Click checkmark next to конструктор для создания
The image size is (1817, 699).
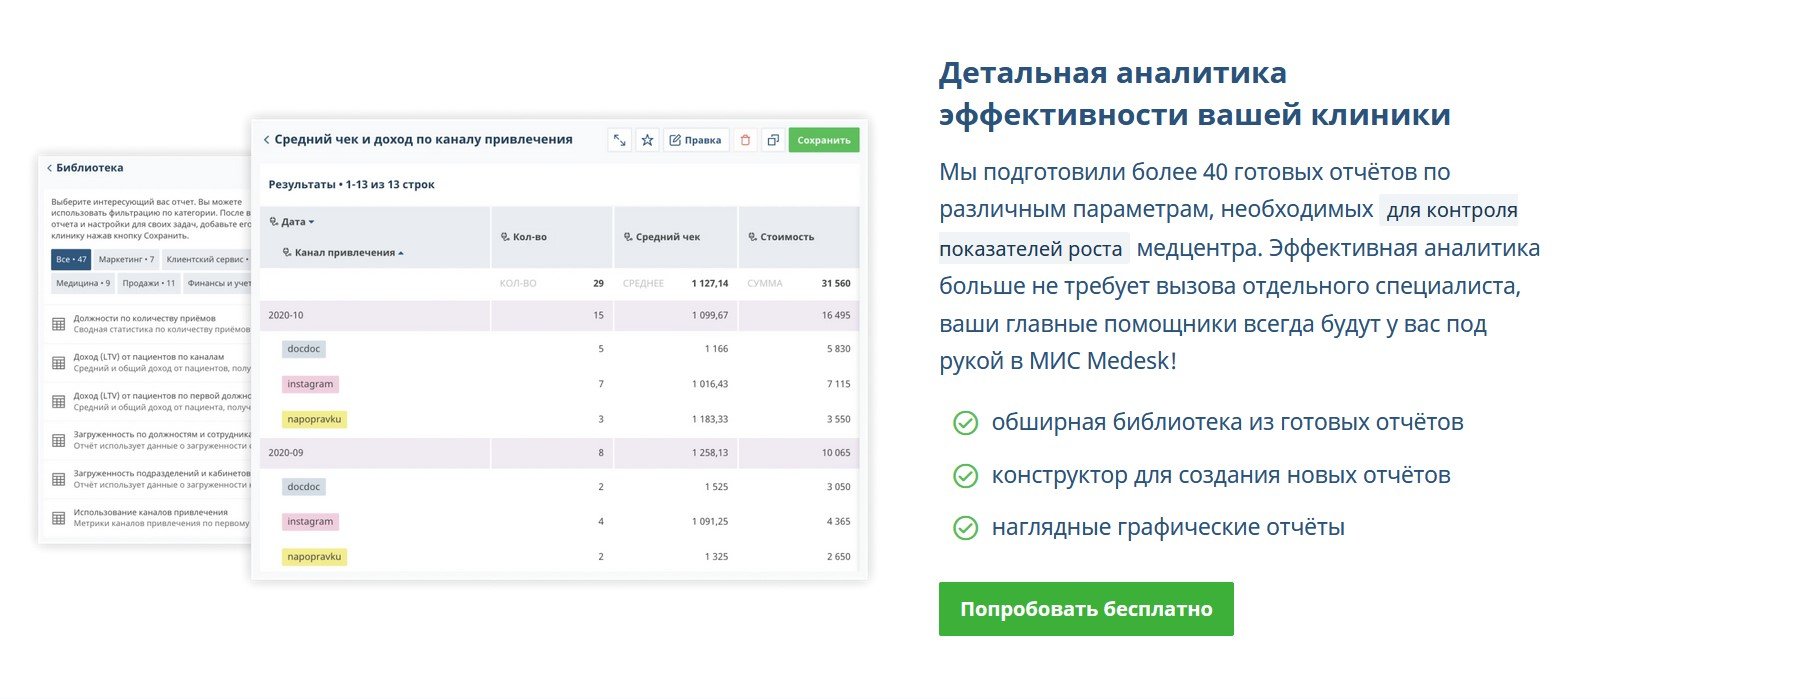tap(965, 476)
